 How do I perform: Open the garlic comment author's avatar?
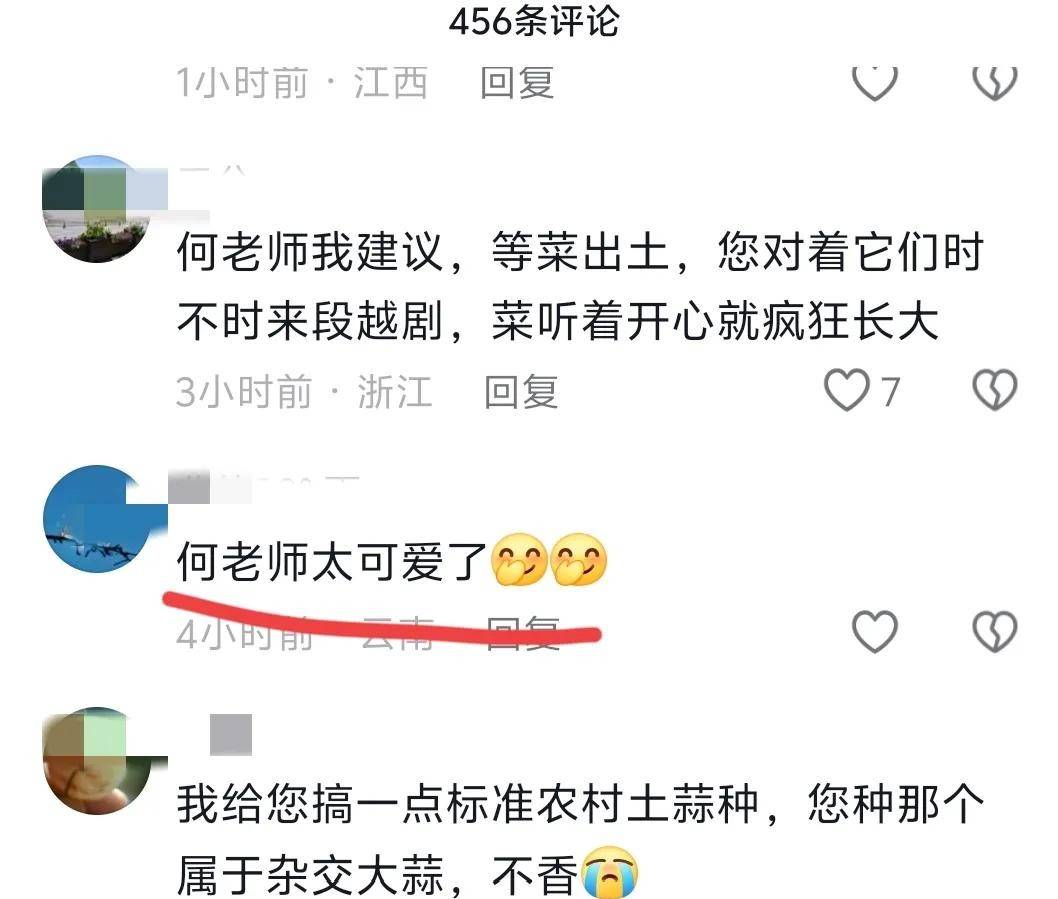point(97,761)
